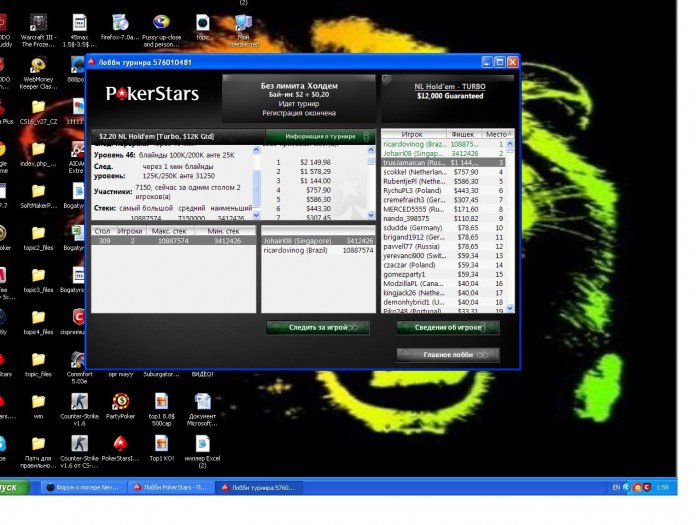Select pavvelf77 (Russia) player row
Screen dimensions: 700x525
444,246
